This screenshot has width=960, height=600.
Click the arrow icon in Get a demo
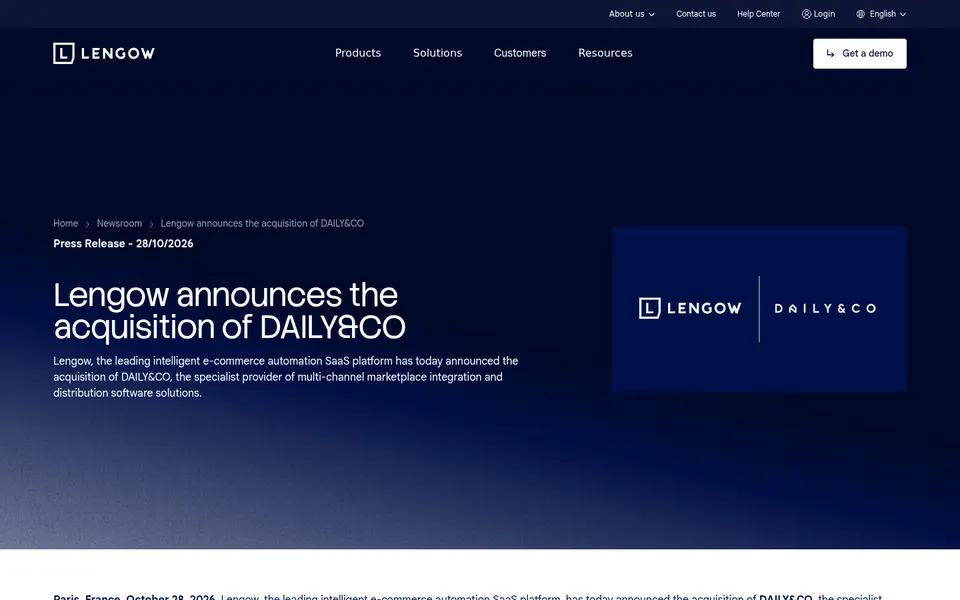tap(830, 53)
